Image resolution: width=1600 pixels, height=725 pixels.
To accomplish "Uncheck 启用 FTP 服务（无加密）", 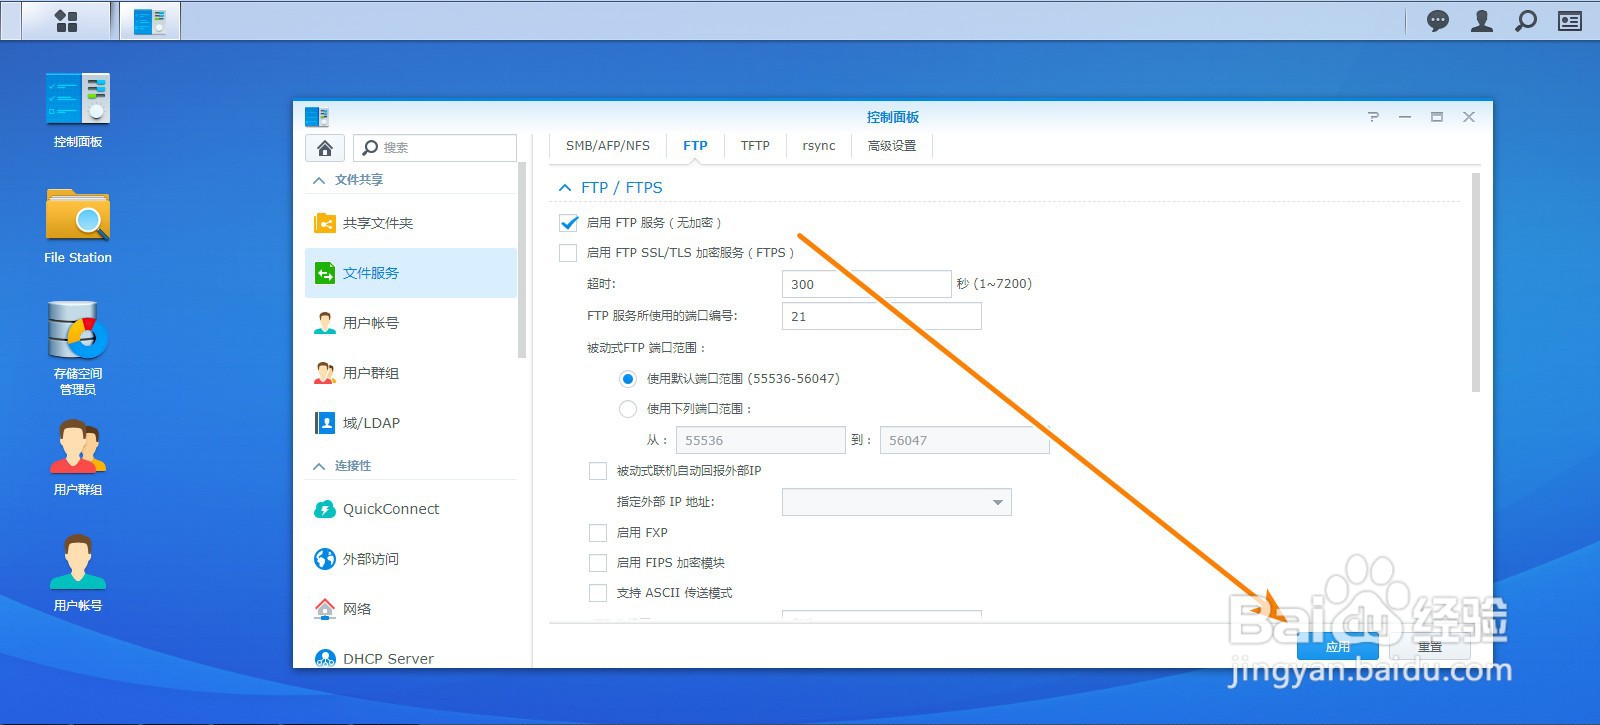I will click(x=568, y=223).
